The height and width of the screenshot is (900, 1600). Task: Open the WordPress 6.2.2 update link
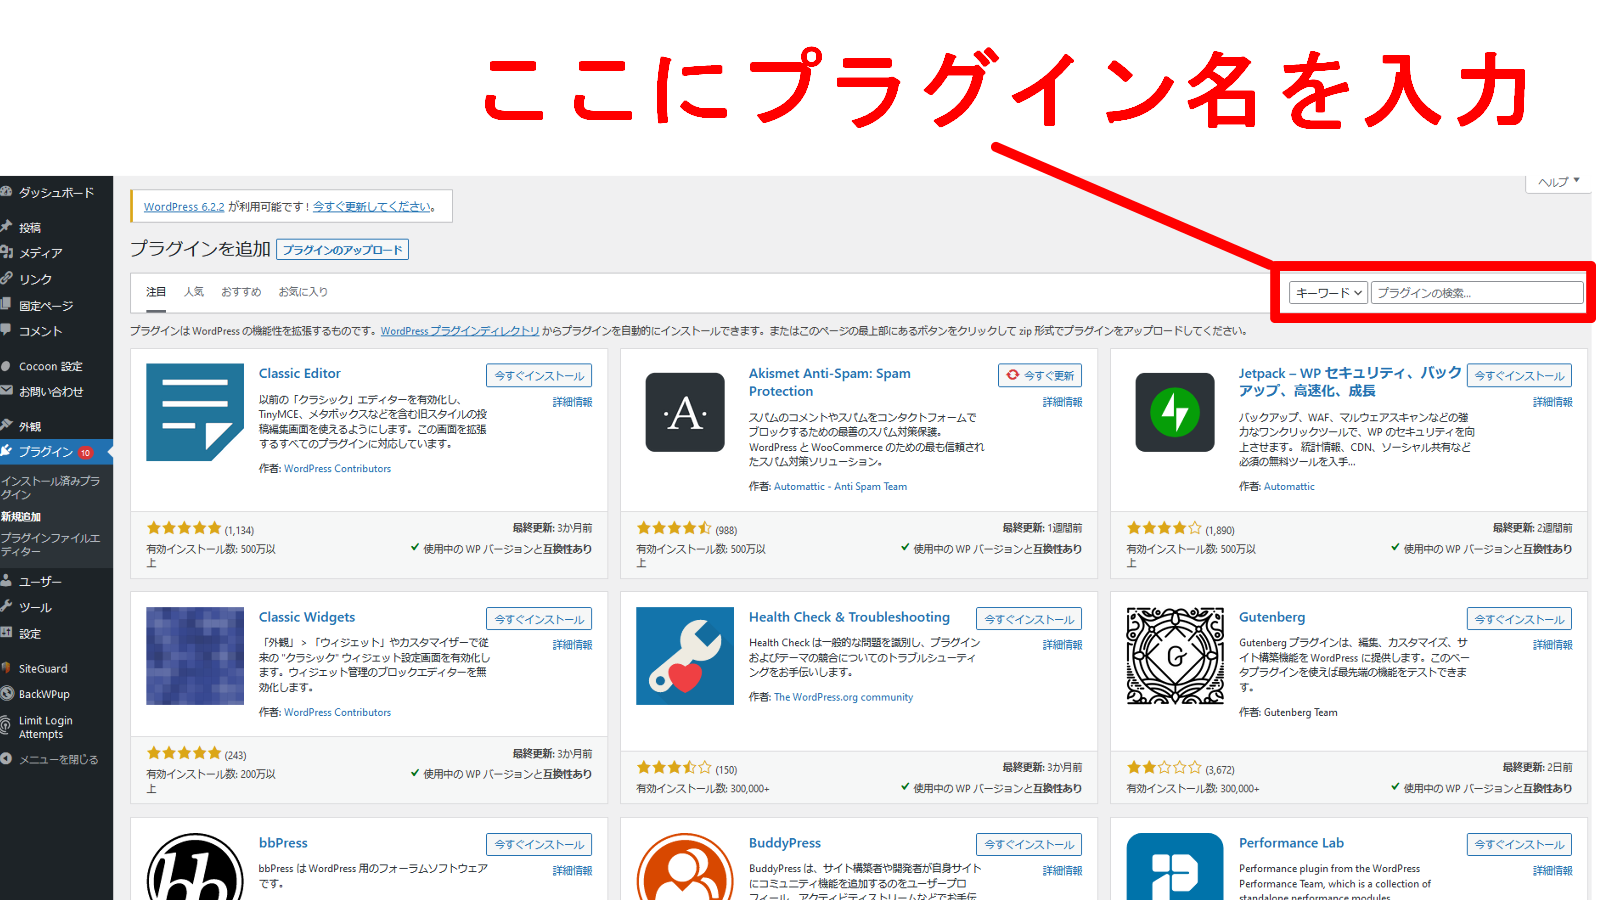point(184,207)
